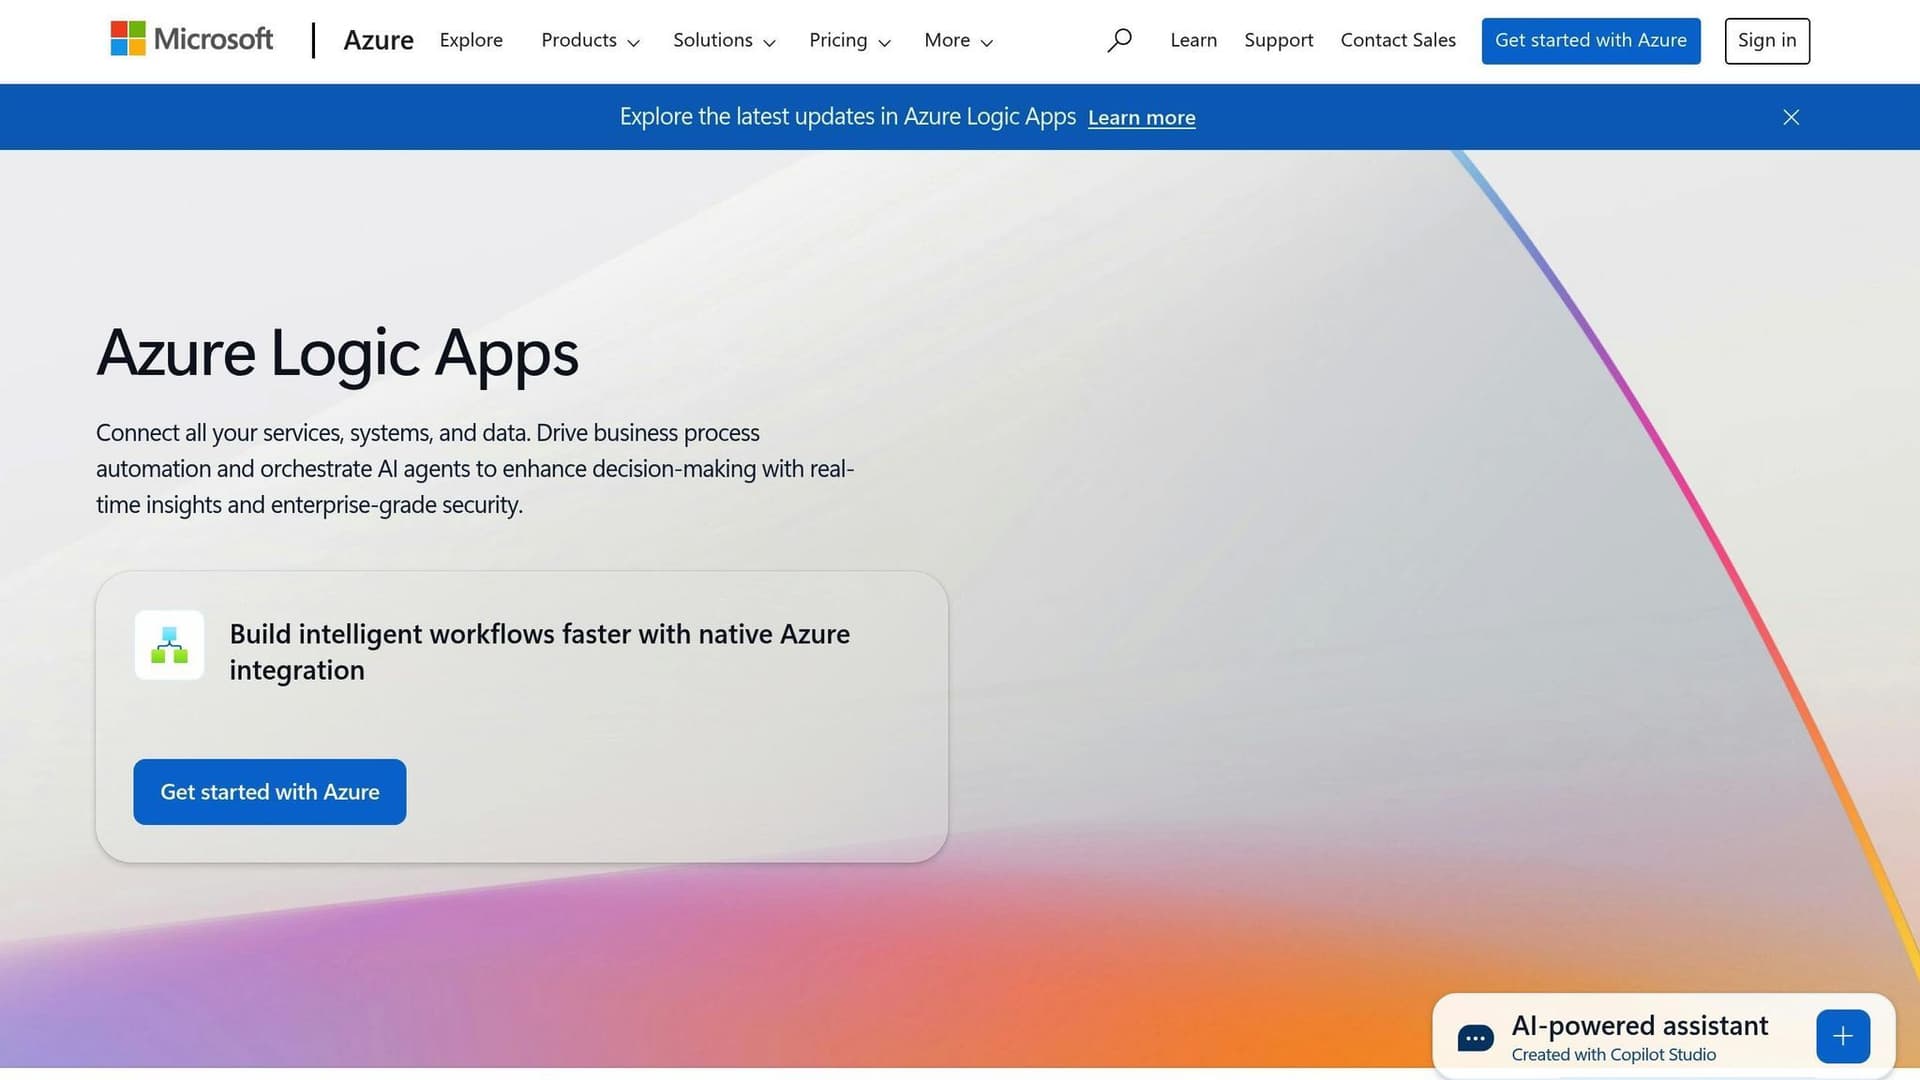The width and height of the screenshot is (1920, 1080).
Task: Click the AI-powered assistant chat bubble icon
Action: [x=1475, y=1038]
